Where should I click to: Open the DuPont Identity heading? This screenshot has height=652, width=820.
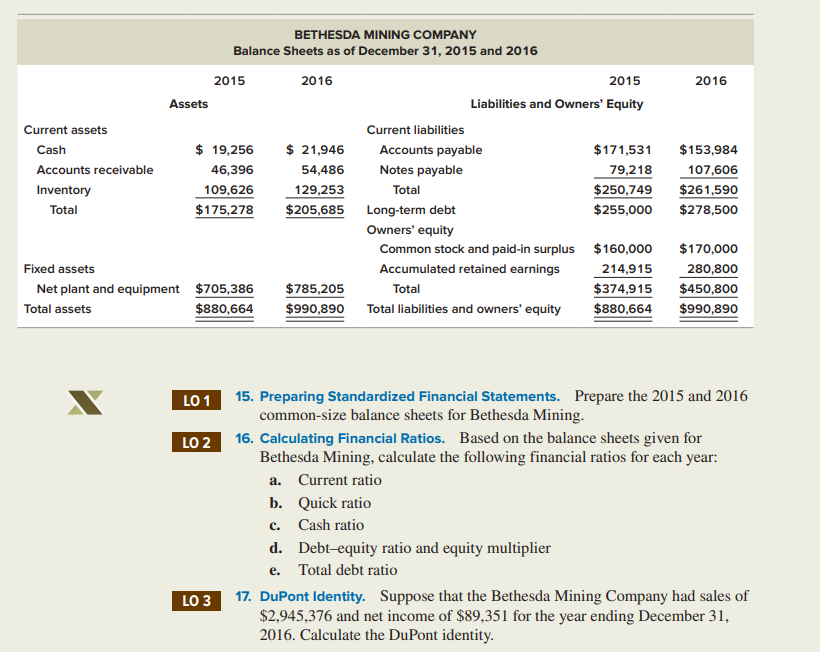click(x=312, y=596)
